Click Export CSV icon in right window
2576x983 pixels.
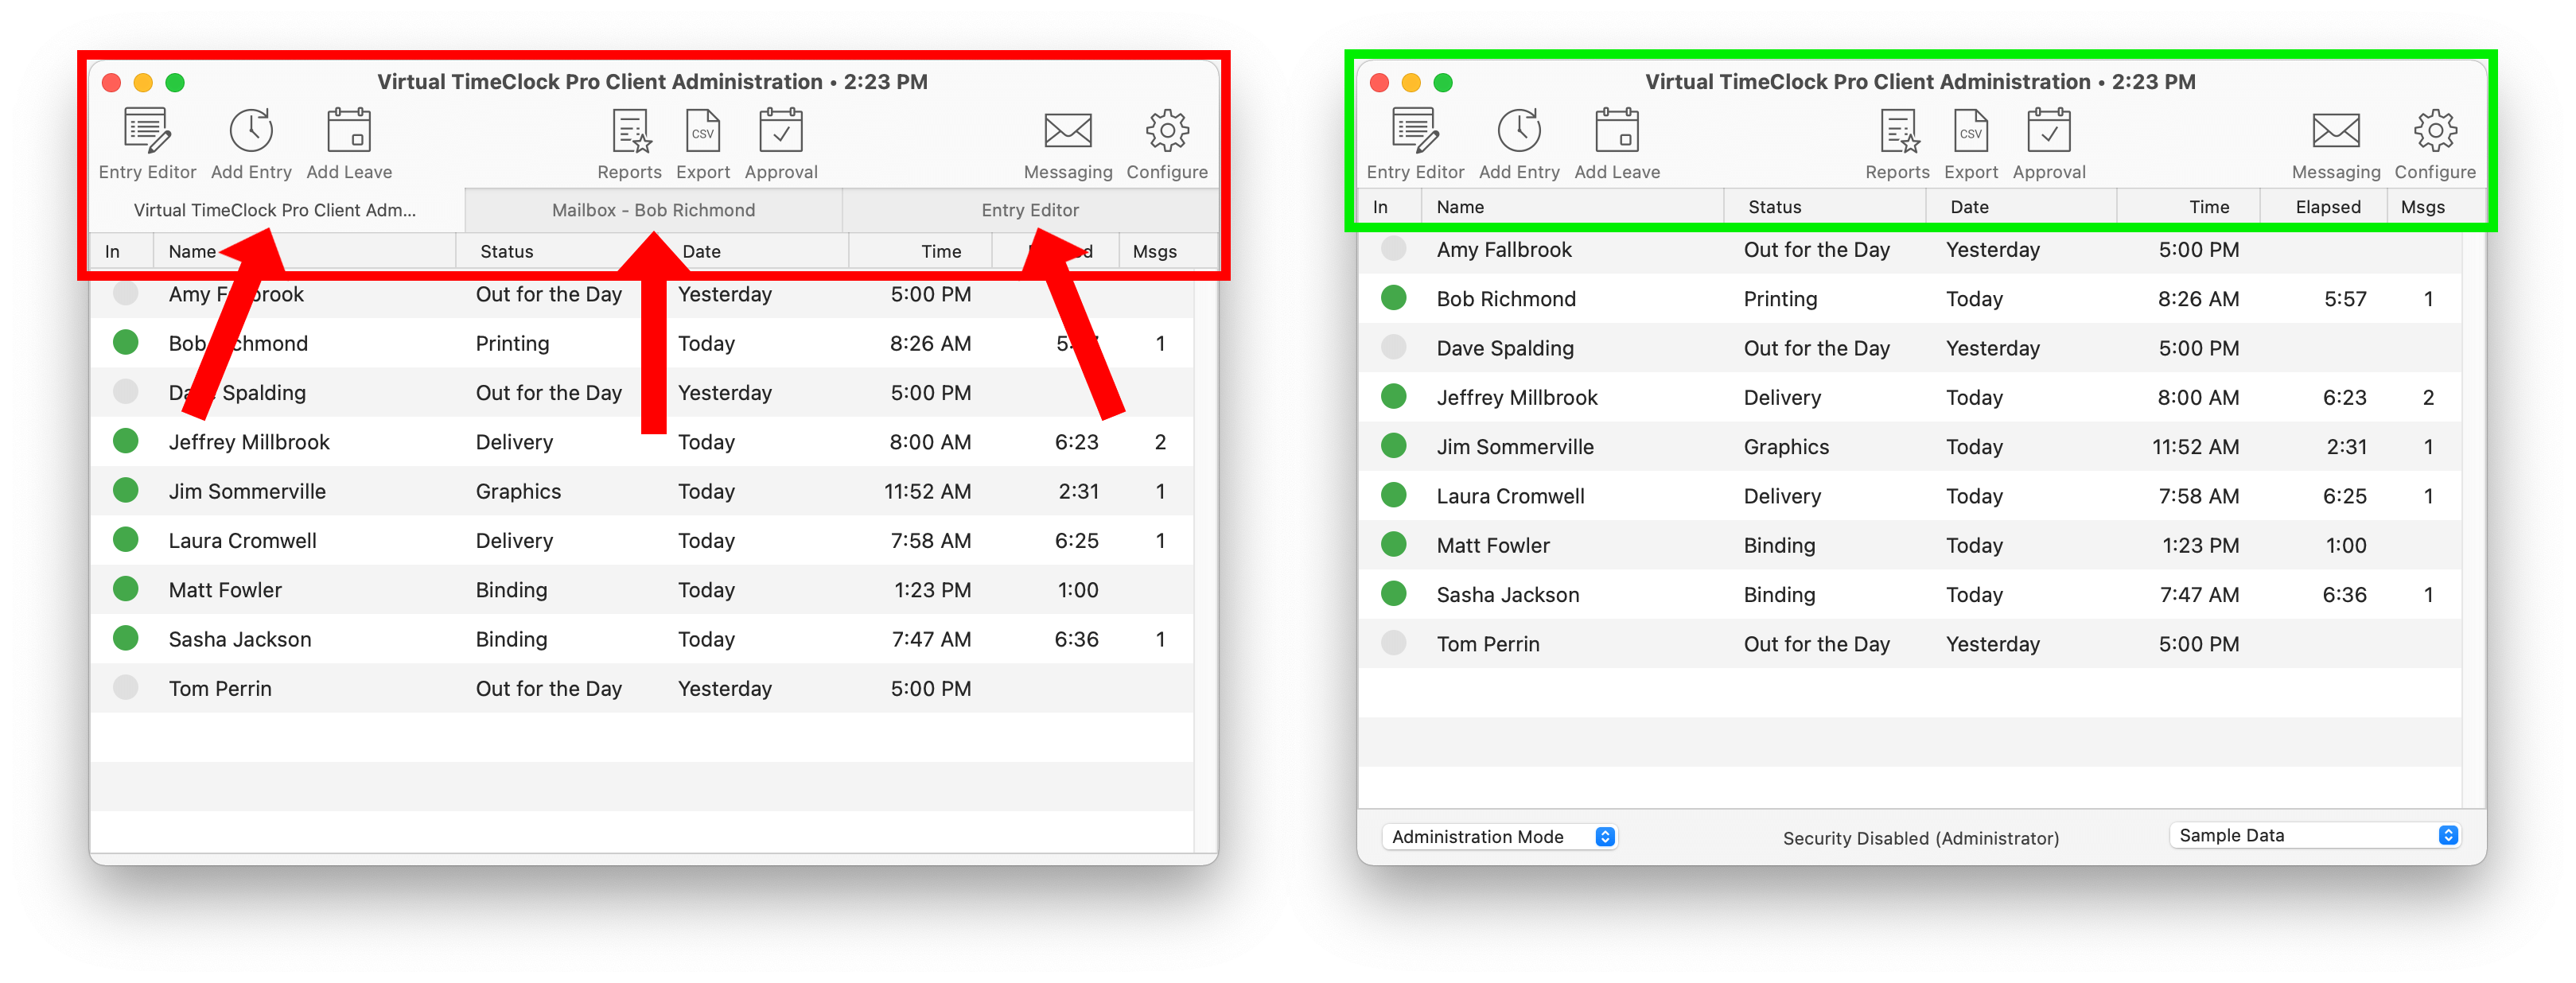click(1971, 131)
